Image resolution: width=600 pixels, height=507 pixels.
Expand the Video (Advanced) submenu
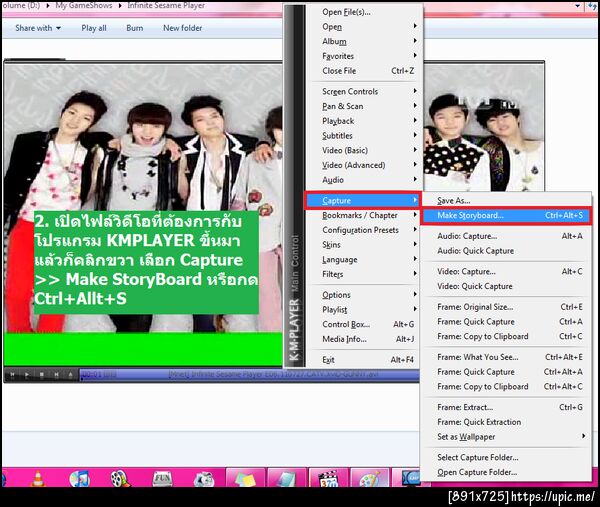(x=364, y=165)
